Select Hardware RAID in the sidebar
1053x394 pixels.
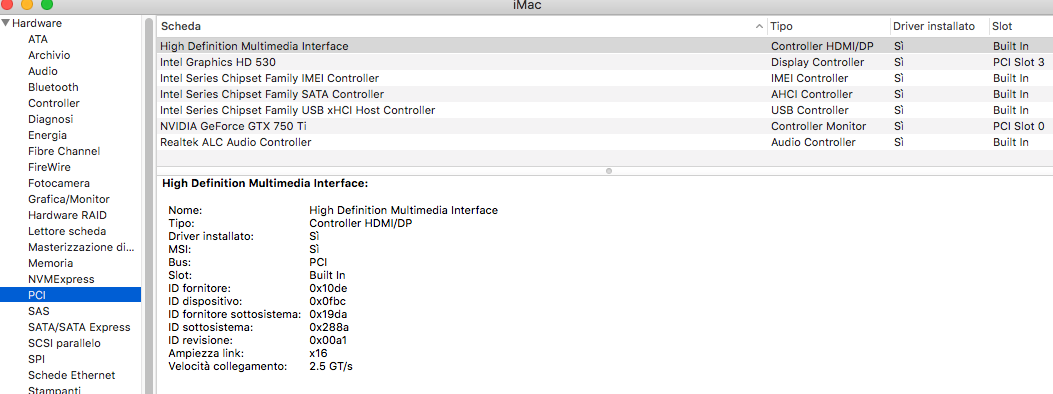pos(67,215)
